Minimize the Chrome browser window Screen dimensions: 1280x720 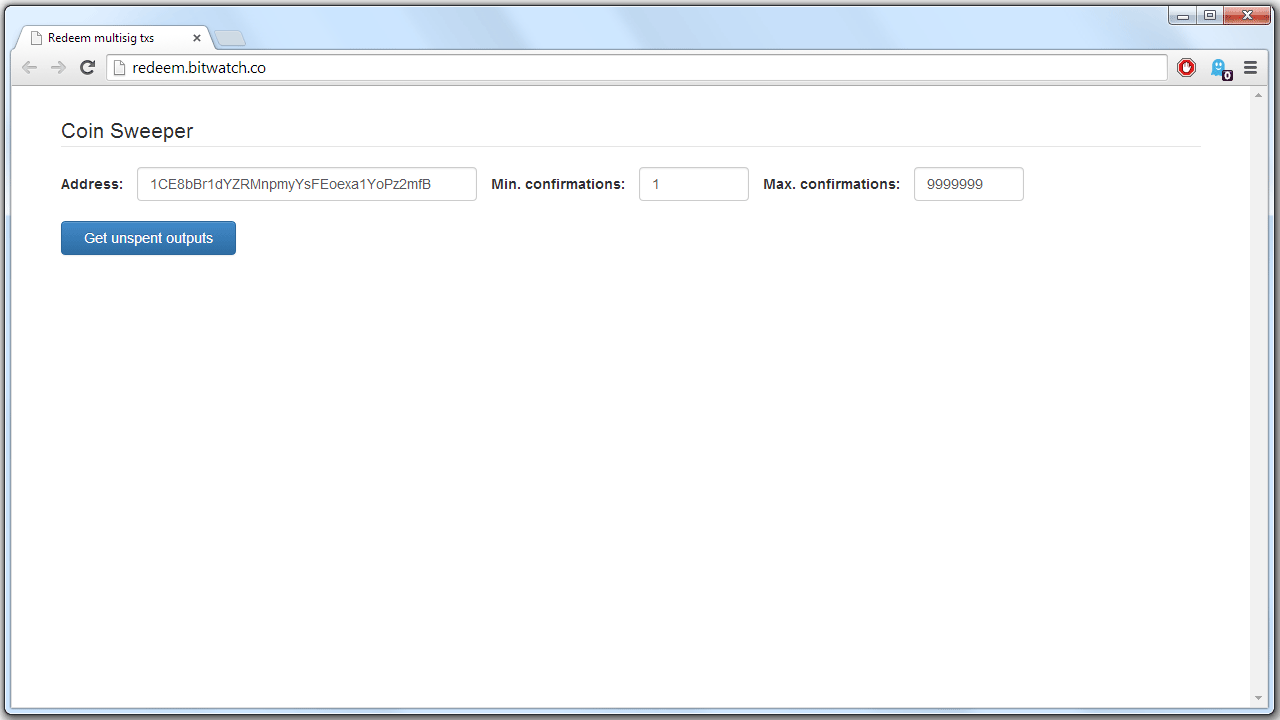1183,15
